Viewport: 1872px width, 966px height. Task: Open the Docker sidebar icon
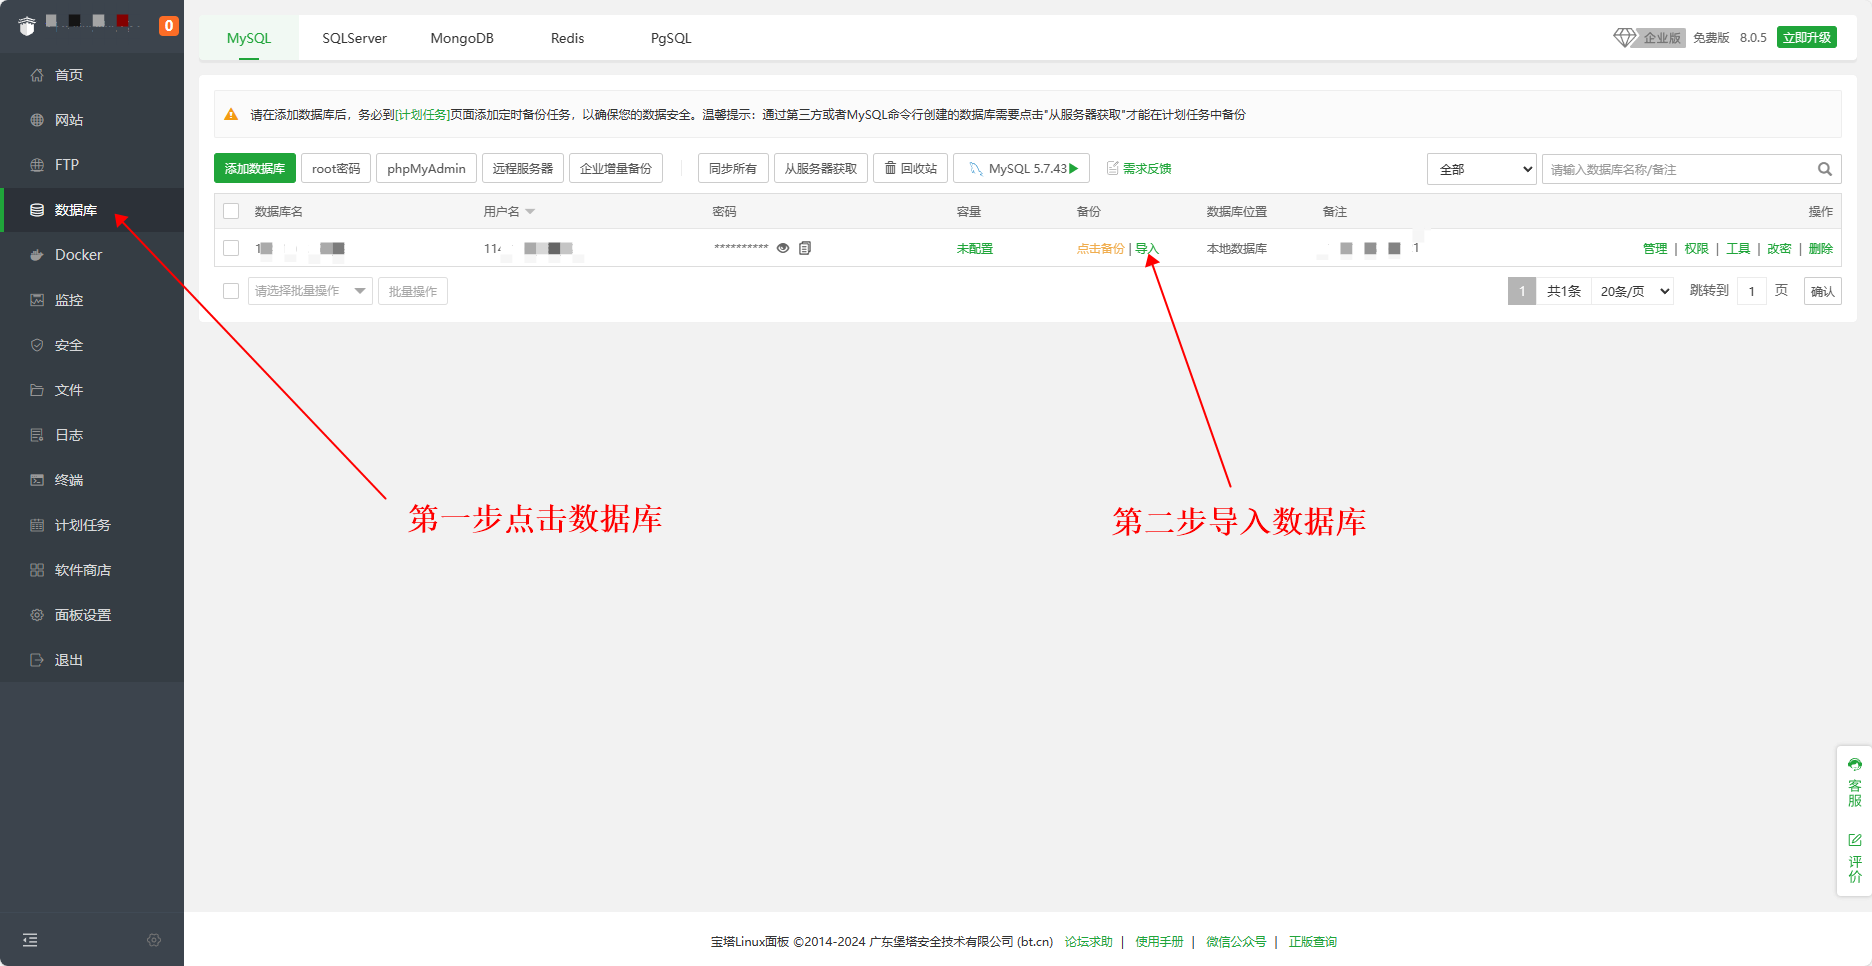click(37, 255)
